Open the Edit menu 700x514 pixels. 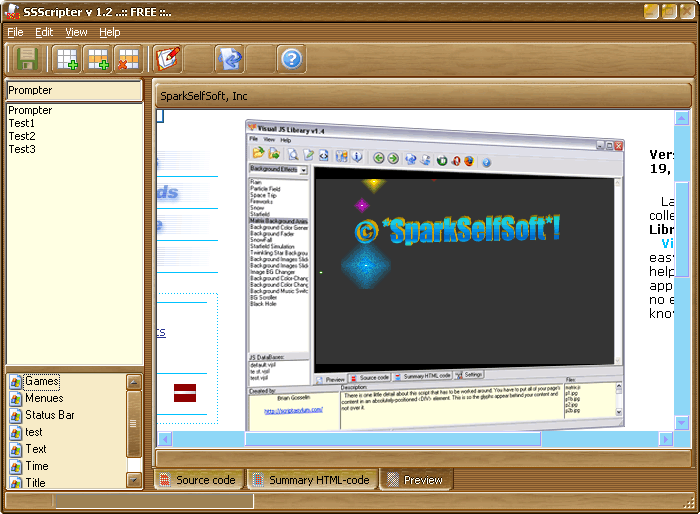pos(44,32)
